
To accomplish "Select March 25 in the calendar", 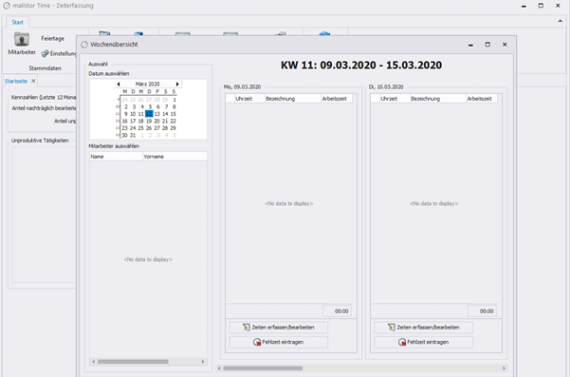I will click(x=141, y=128).
